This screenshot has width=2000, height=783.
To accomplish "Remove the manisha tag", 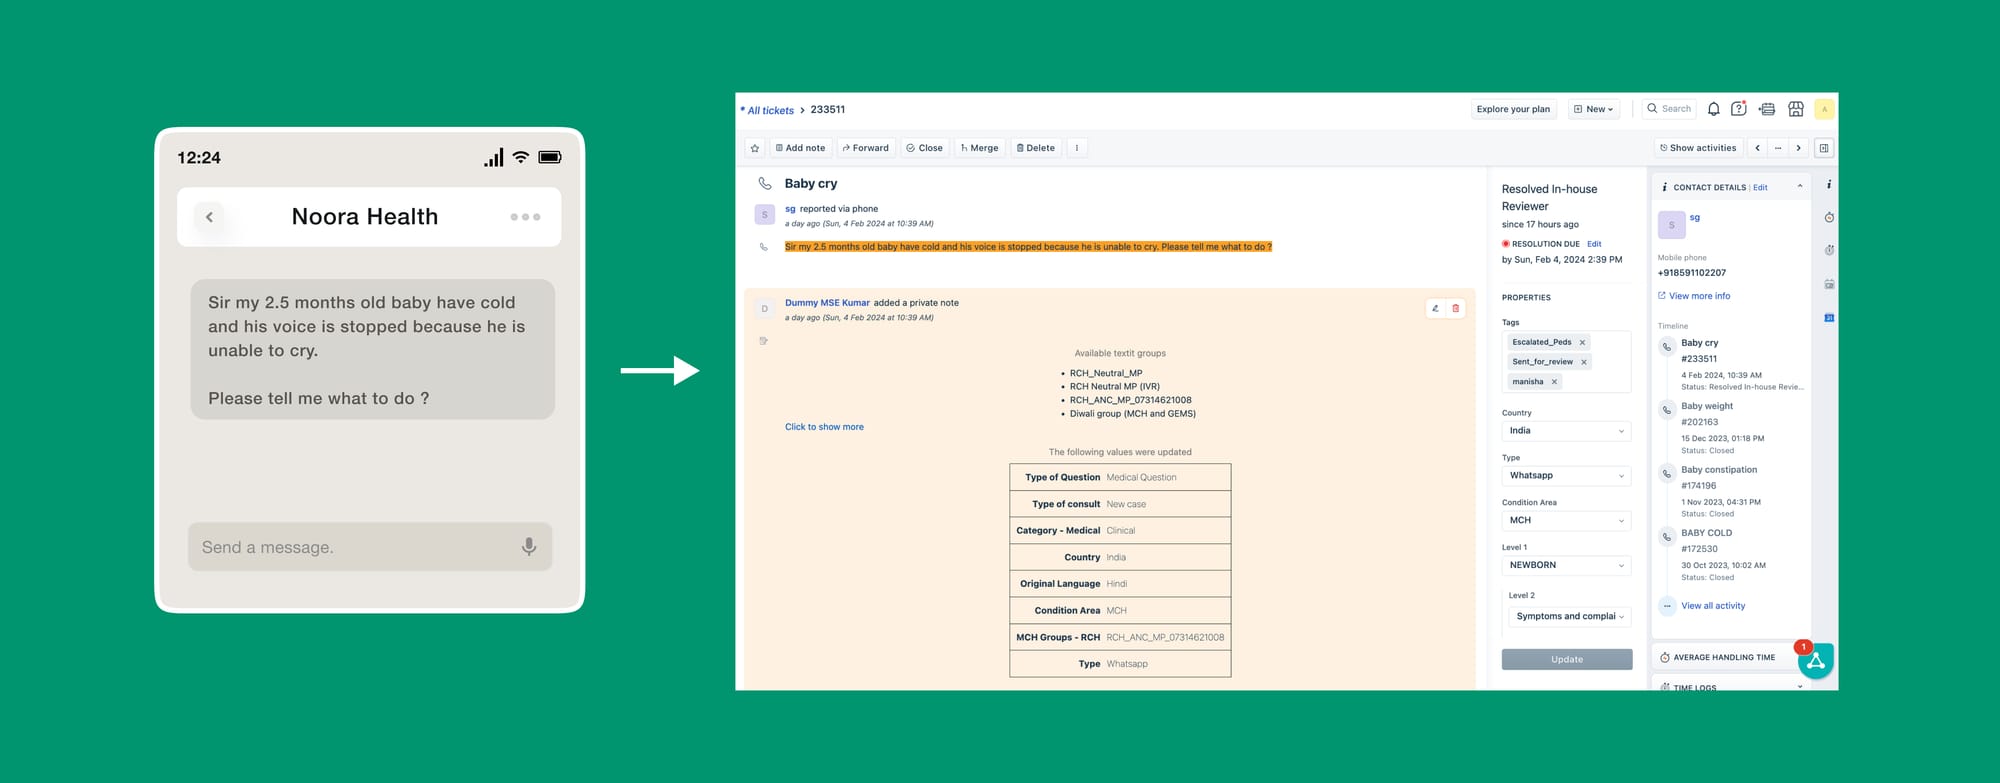I will 1554,382.
